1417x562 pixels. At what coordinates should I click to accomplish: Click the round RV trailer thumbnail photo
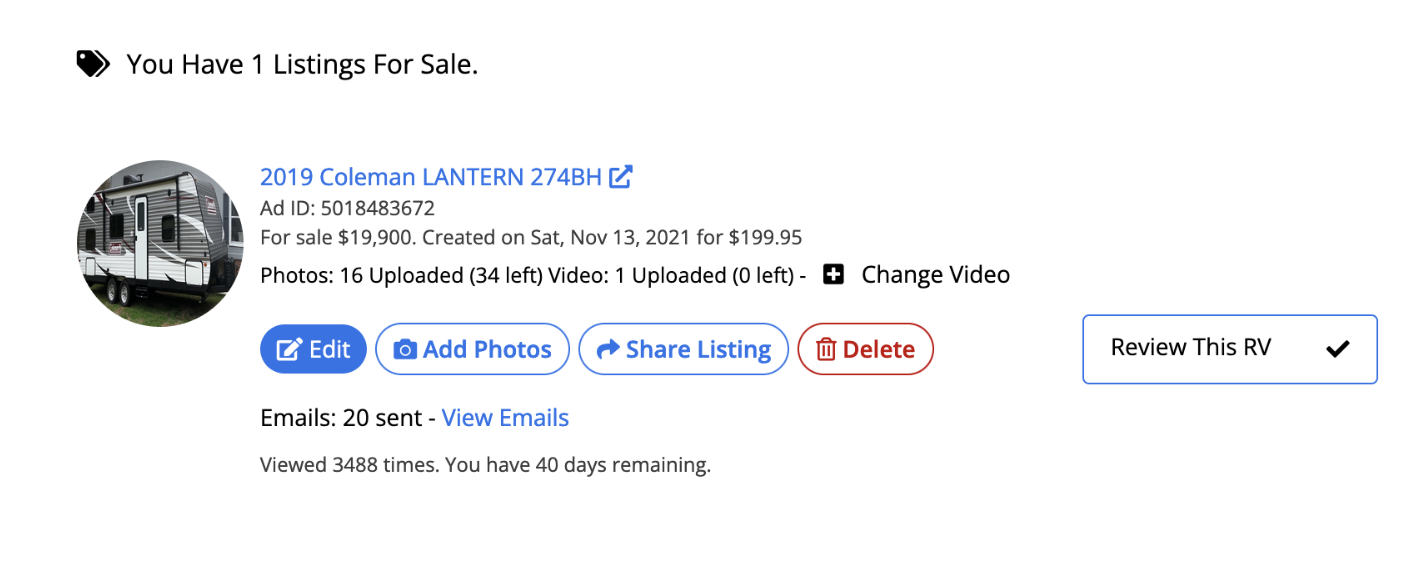160,243
